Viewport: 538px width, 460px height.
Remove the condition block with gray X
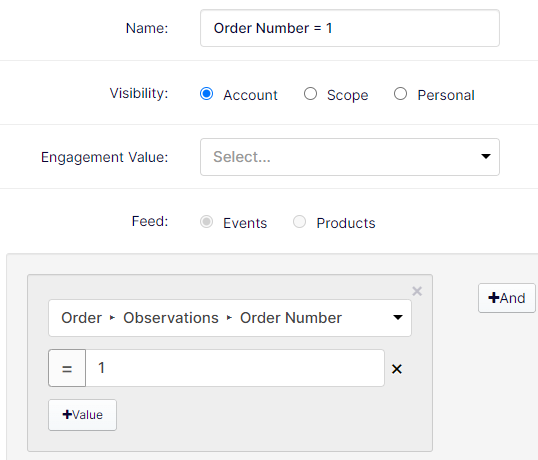click(417, 291)
